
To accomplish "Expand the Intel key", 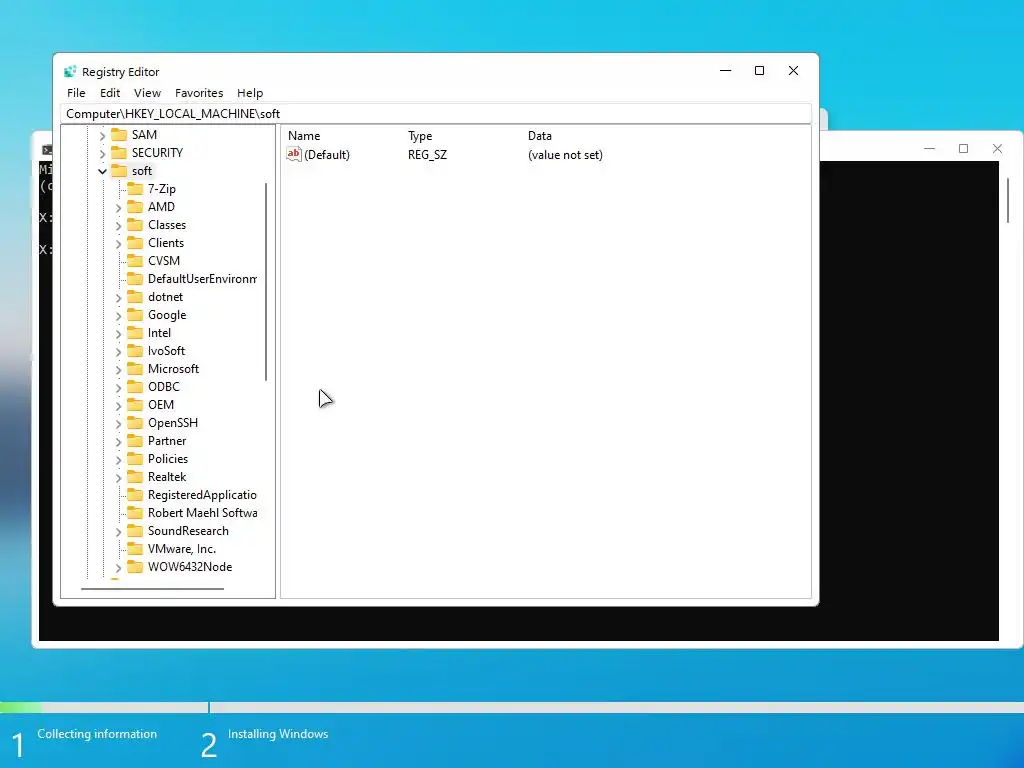I will click(118, 334).
